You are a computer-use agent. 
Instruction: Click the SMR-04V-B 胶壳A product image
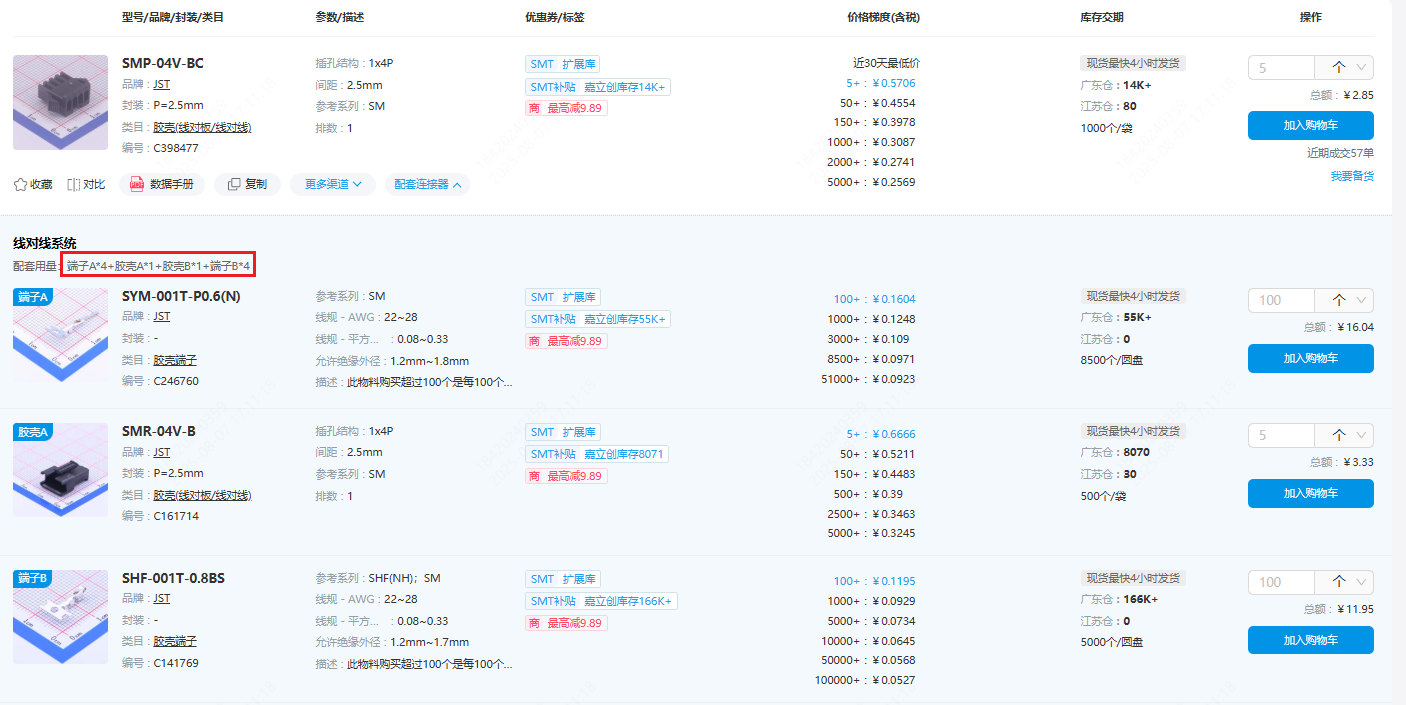60,471
